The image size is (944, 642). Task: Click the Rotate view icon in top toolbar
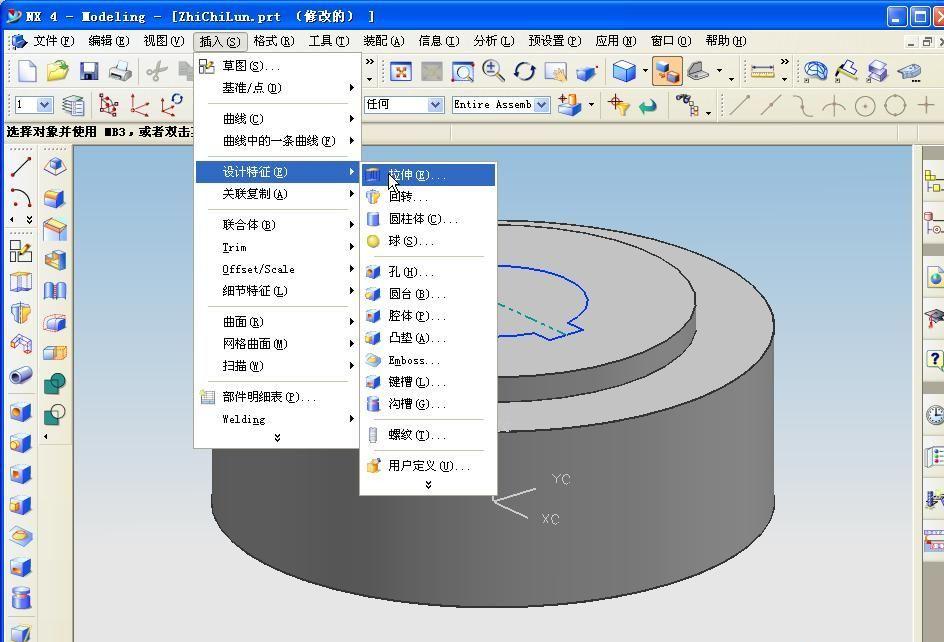[525, 72]
